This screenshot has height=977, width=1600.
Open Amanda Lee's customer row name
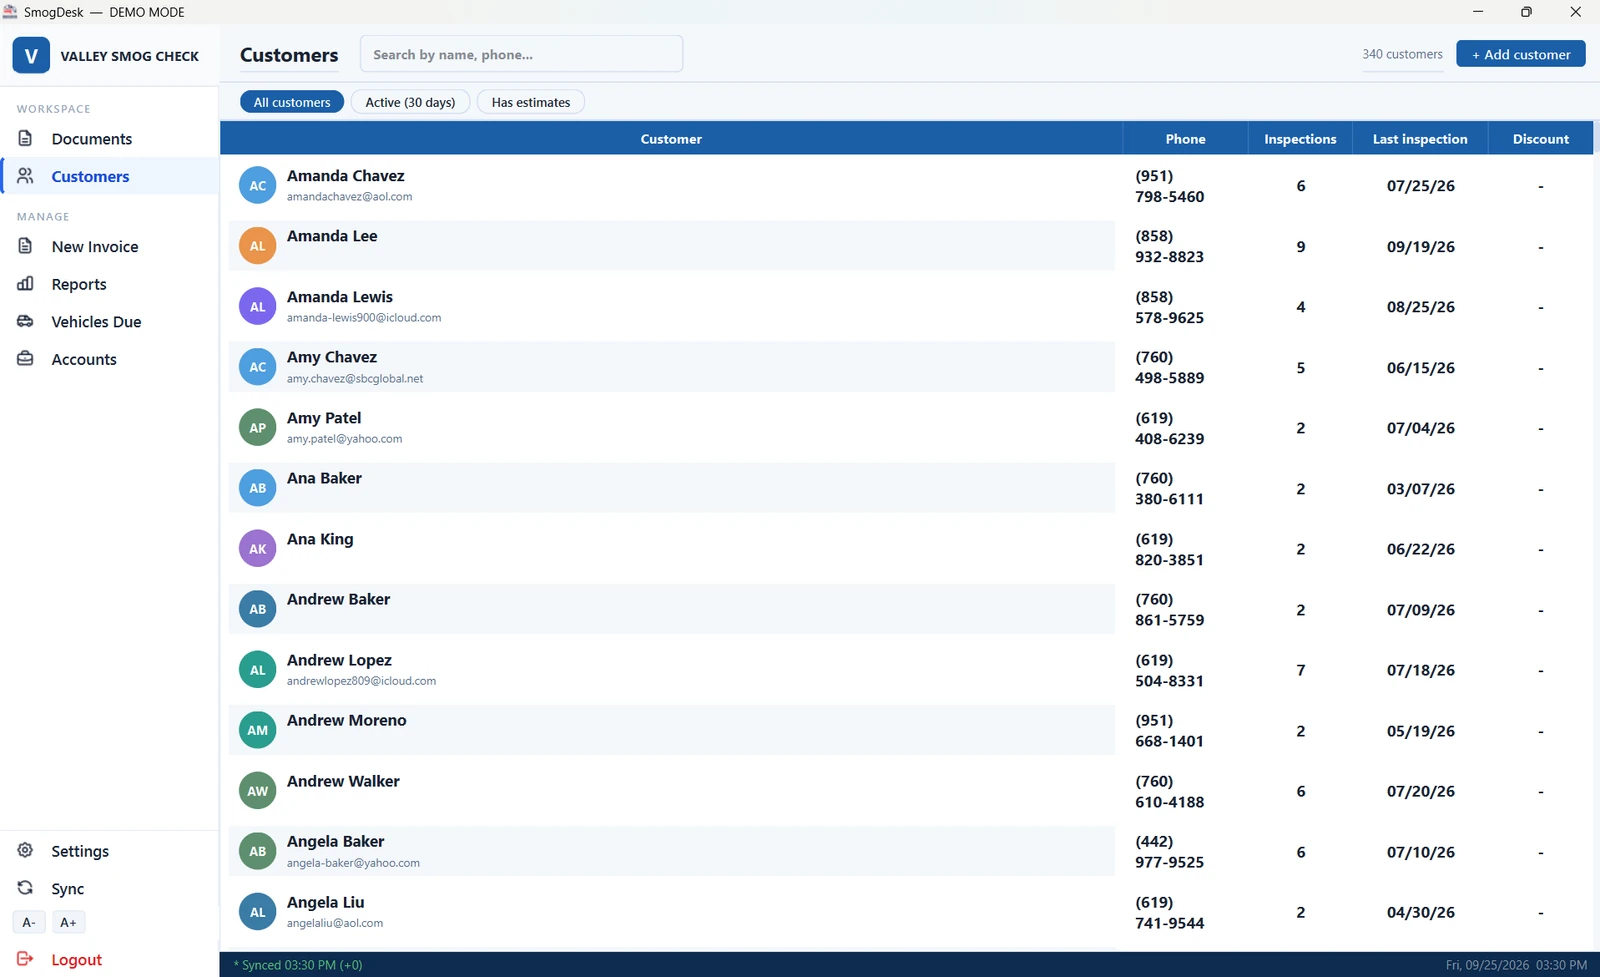tap(332, 236)
